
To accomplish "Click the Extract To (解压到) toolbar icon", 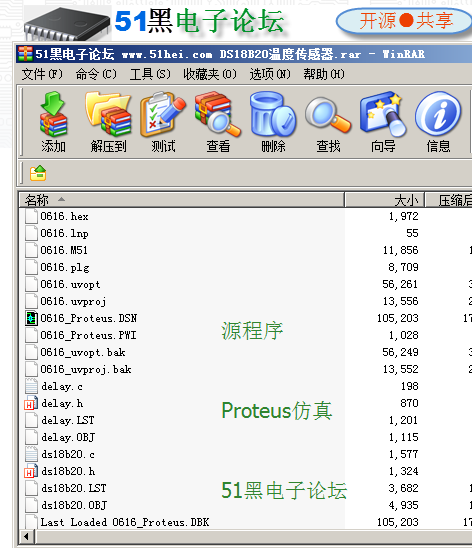I will [x=108, y=122].
